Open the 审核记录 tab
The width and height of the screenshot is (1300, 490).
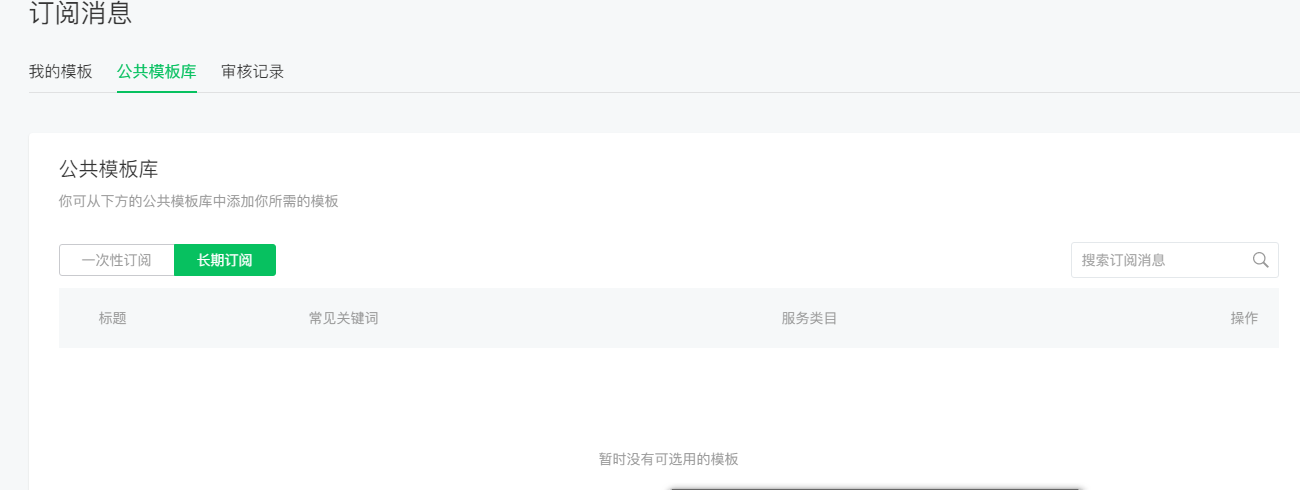pos(253,72)
